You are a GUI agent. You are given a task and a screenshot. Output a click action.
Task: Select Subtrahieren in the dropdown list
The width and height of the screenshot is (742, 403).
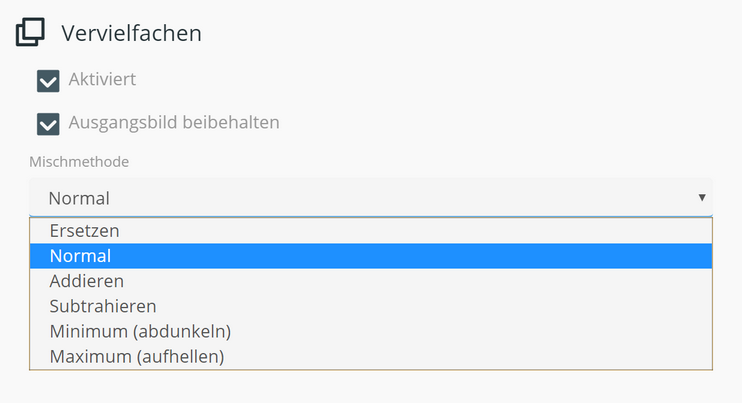[x=103, y=306]
